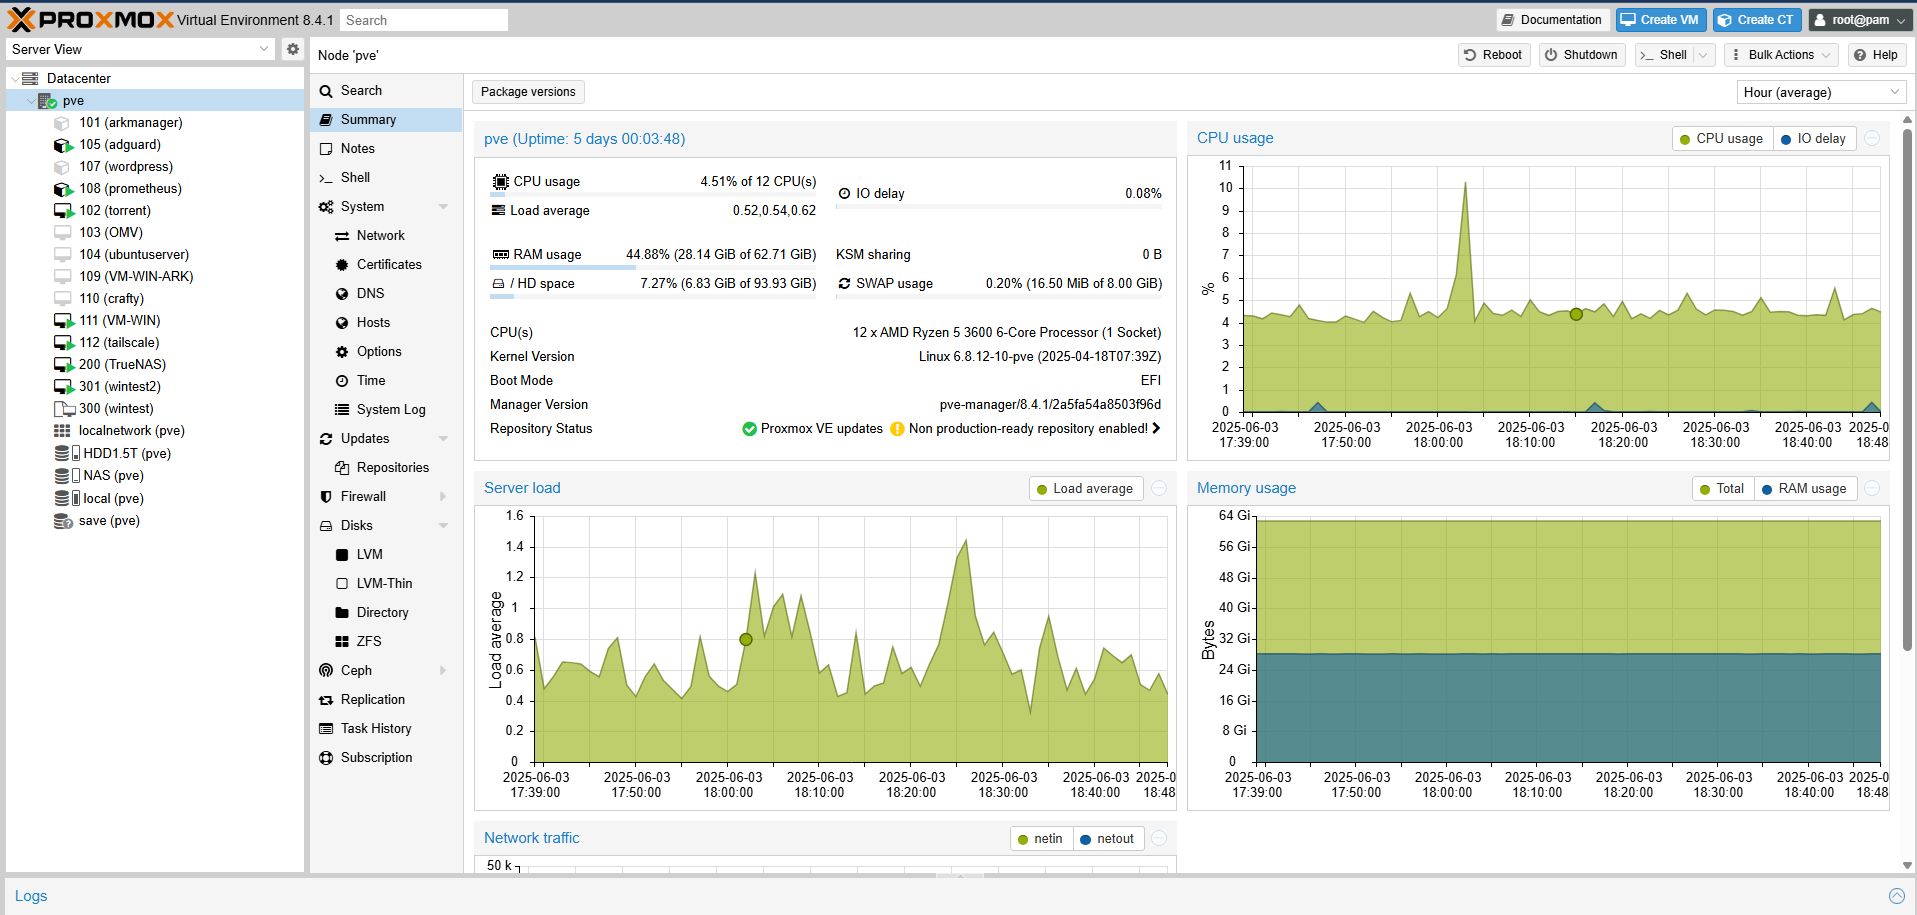Click the System Log list icon

342,410
